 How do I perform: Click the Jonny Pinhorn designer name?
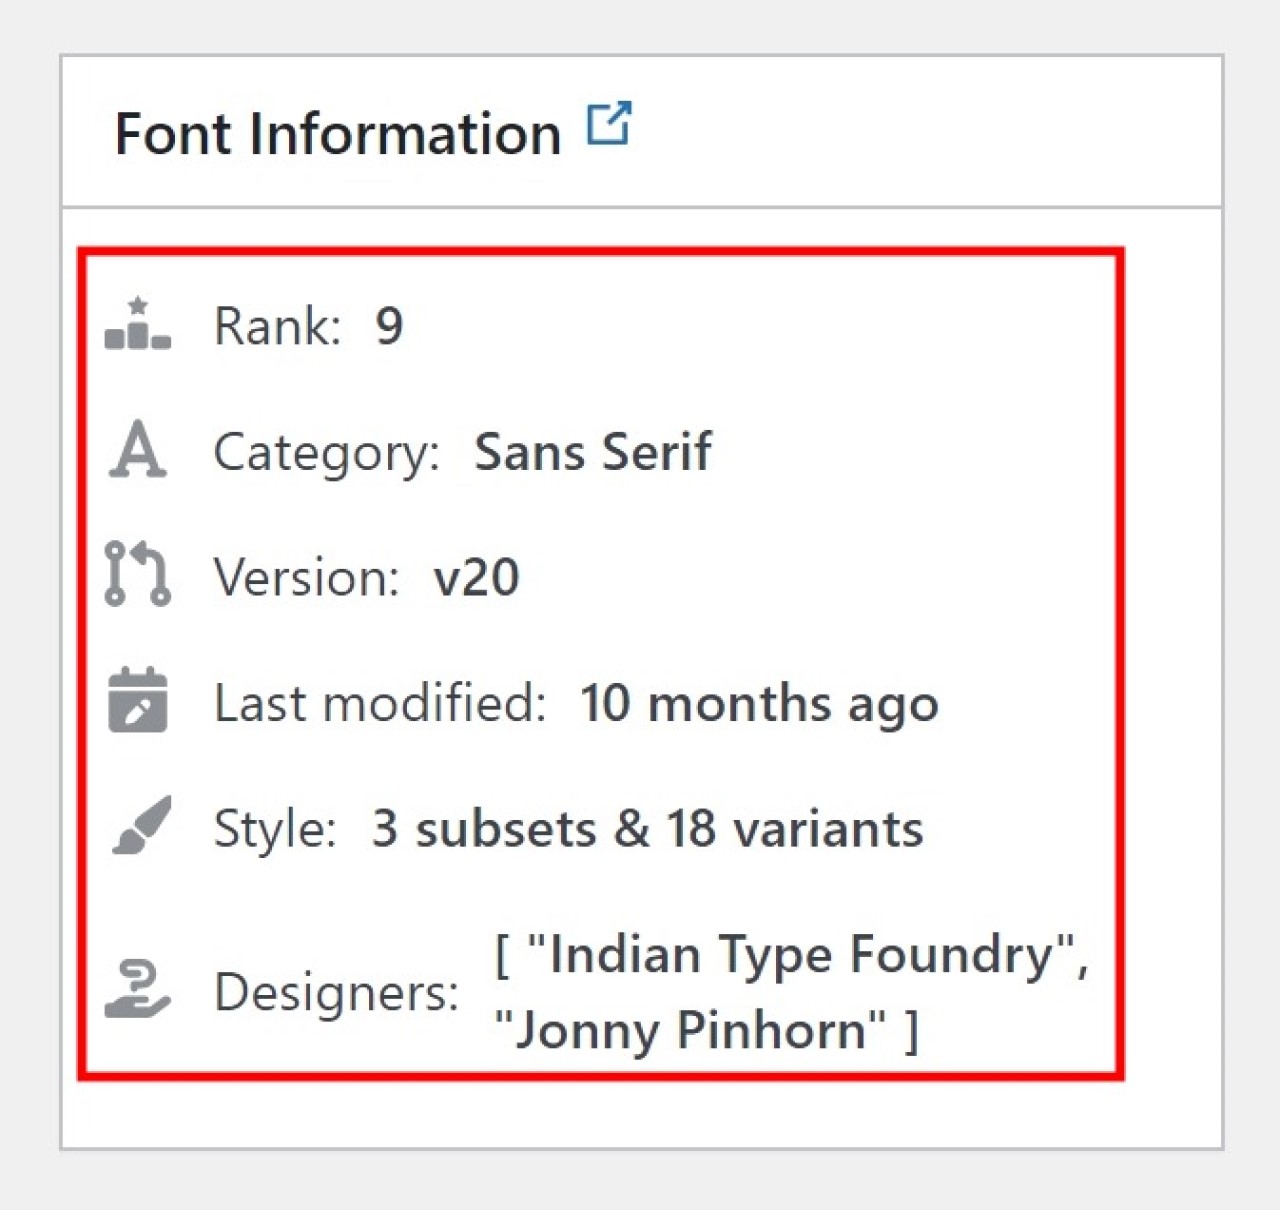[690, 1030]
